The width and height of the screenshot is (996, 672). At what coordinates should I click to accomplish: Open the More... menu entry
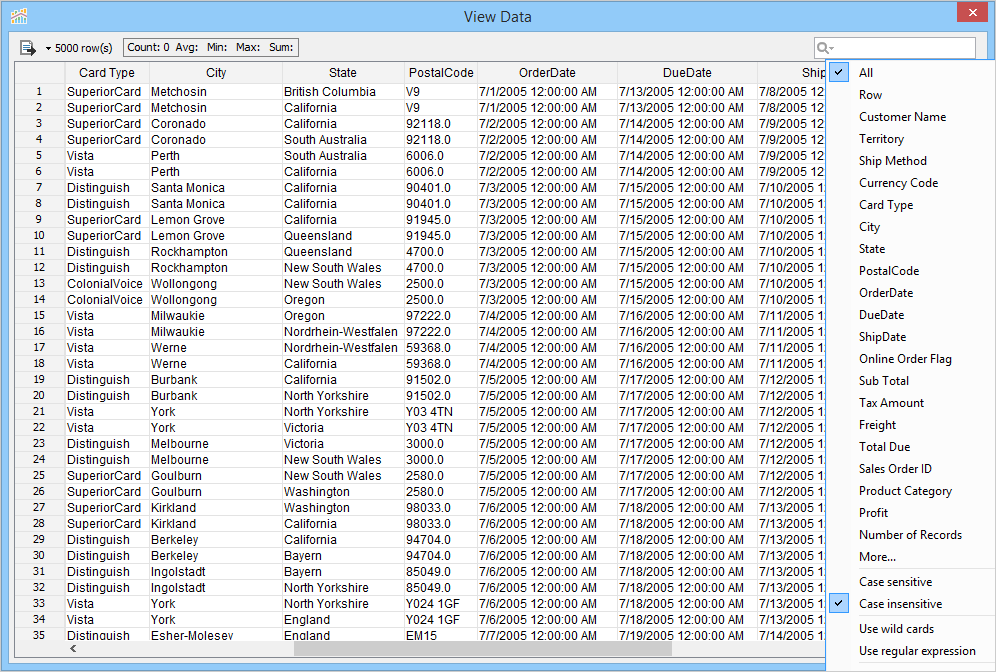tap(910, 557)
